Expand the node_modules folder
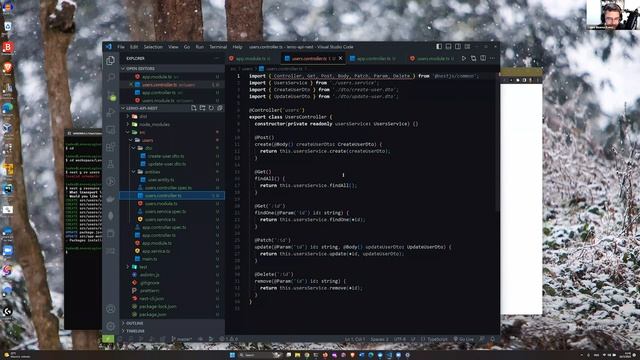This screenshot has width=640, height=360. tap(172, 124)
